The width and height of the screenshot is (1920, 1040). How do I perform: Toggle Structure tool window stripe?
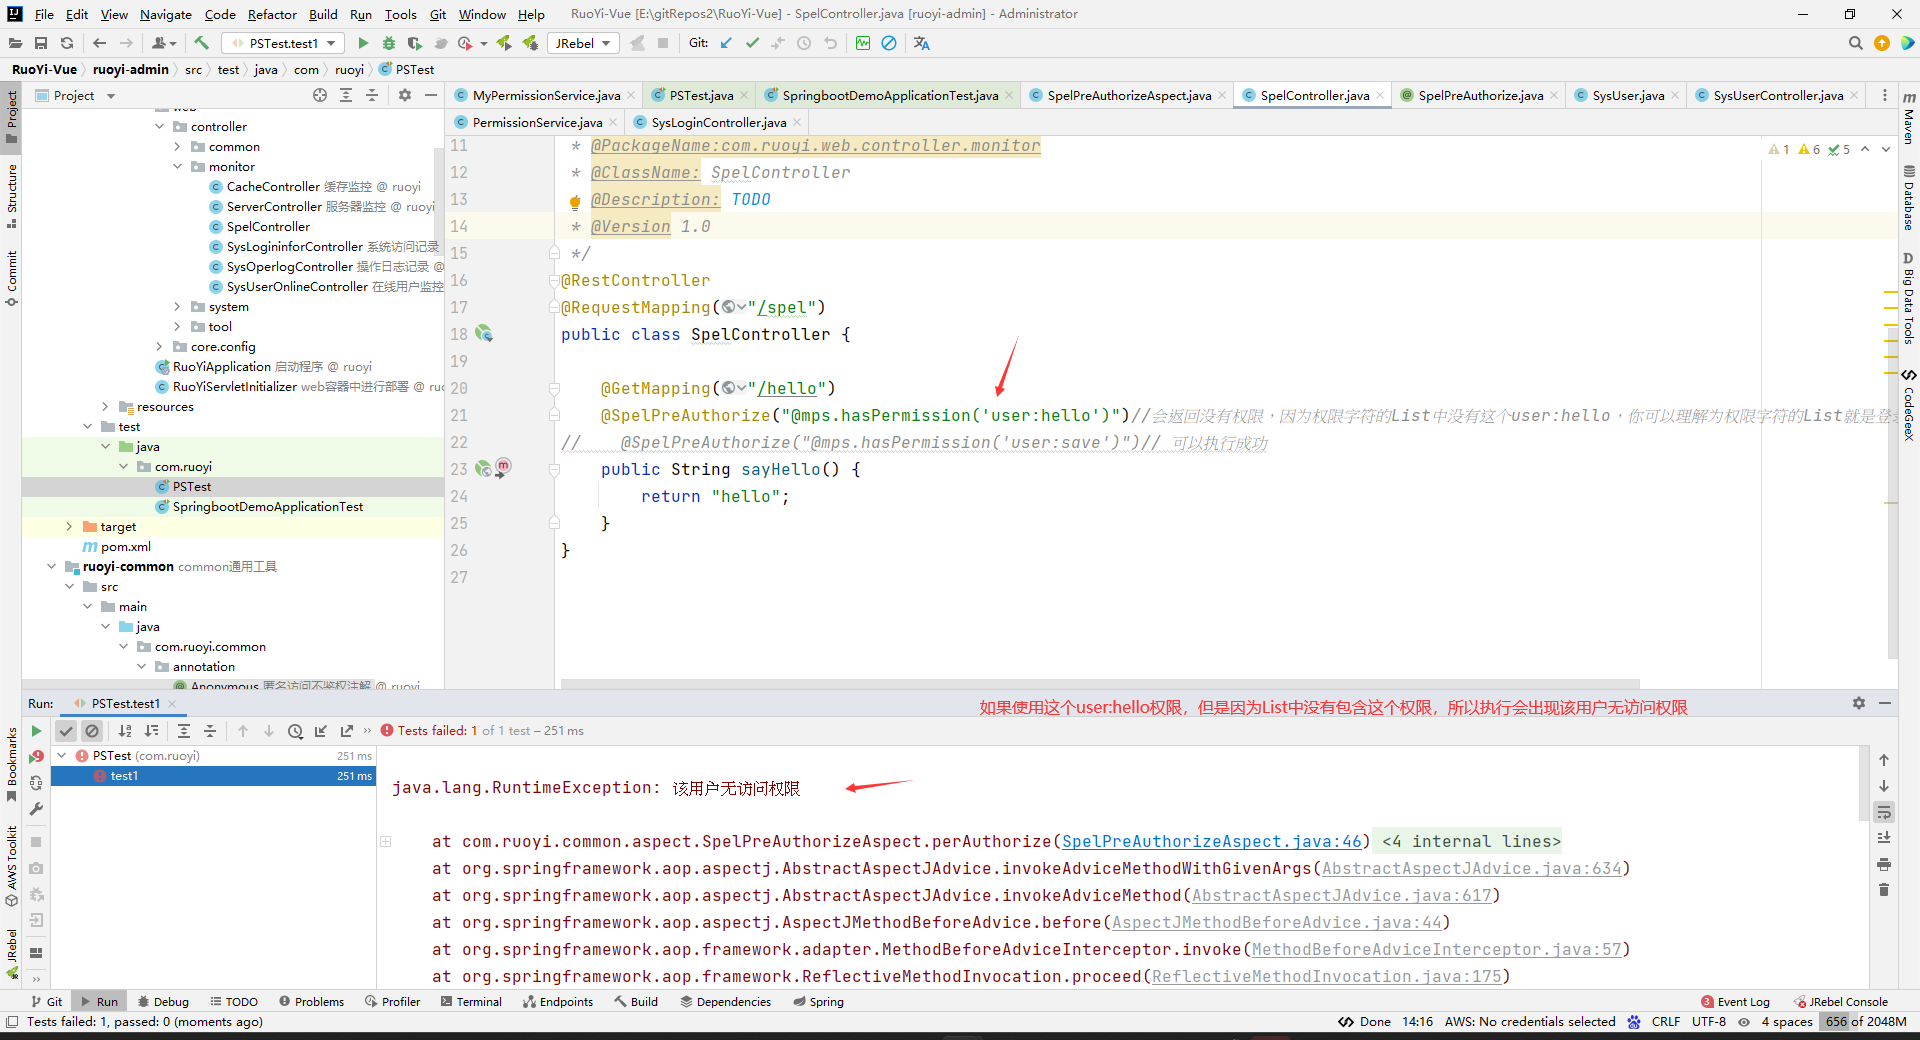point(11,196)
